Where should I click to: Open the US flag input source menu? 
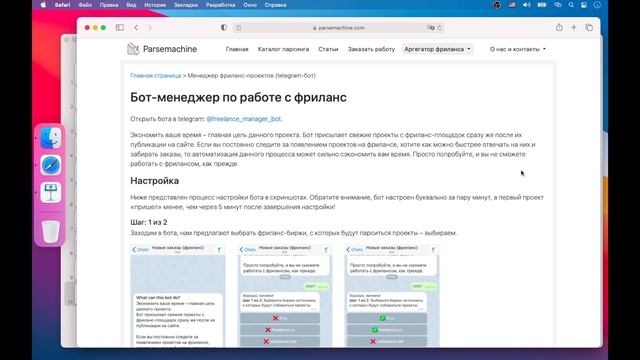tap(512, 5)
